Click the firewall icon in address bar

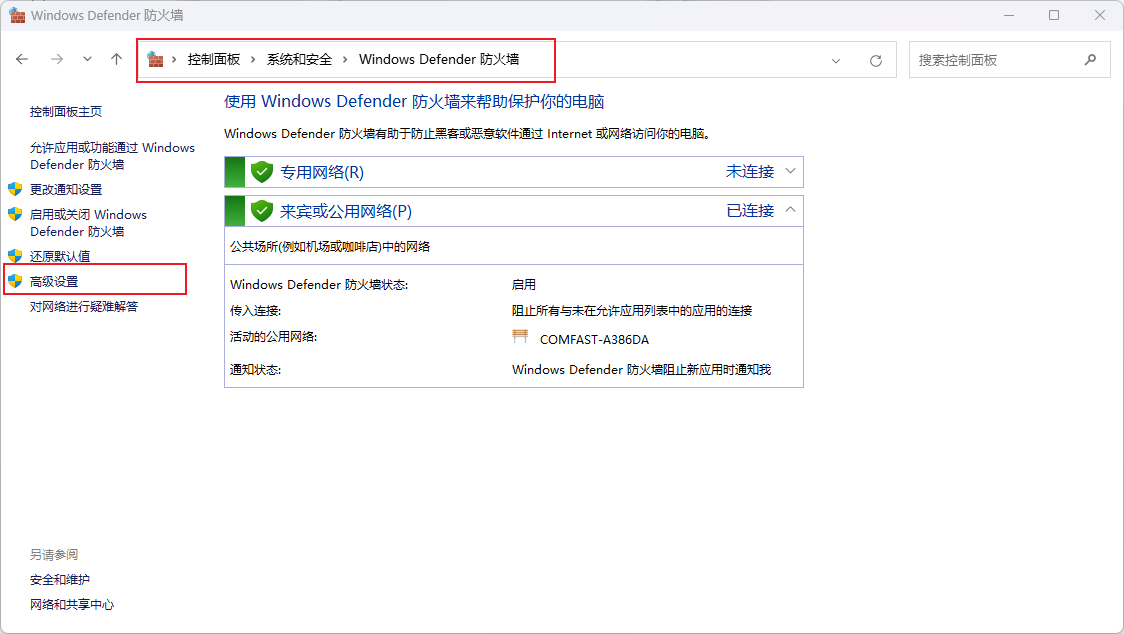pos(155,60)
